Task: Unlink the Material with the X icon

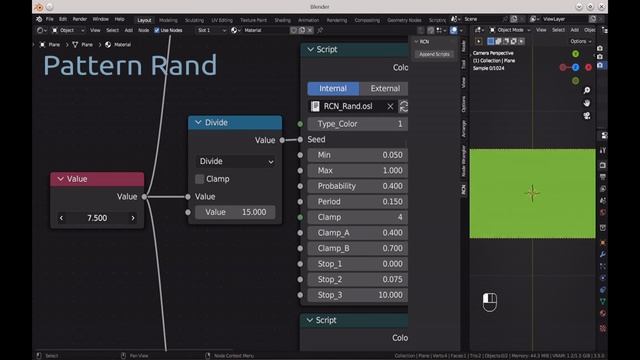Action: 310,30
